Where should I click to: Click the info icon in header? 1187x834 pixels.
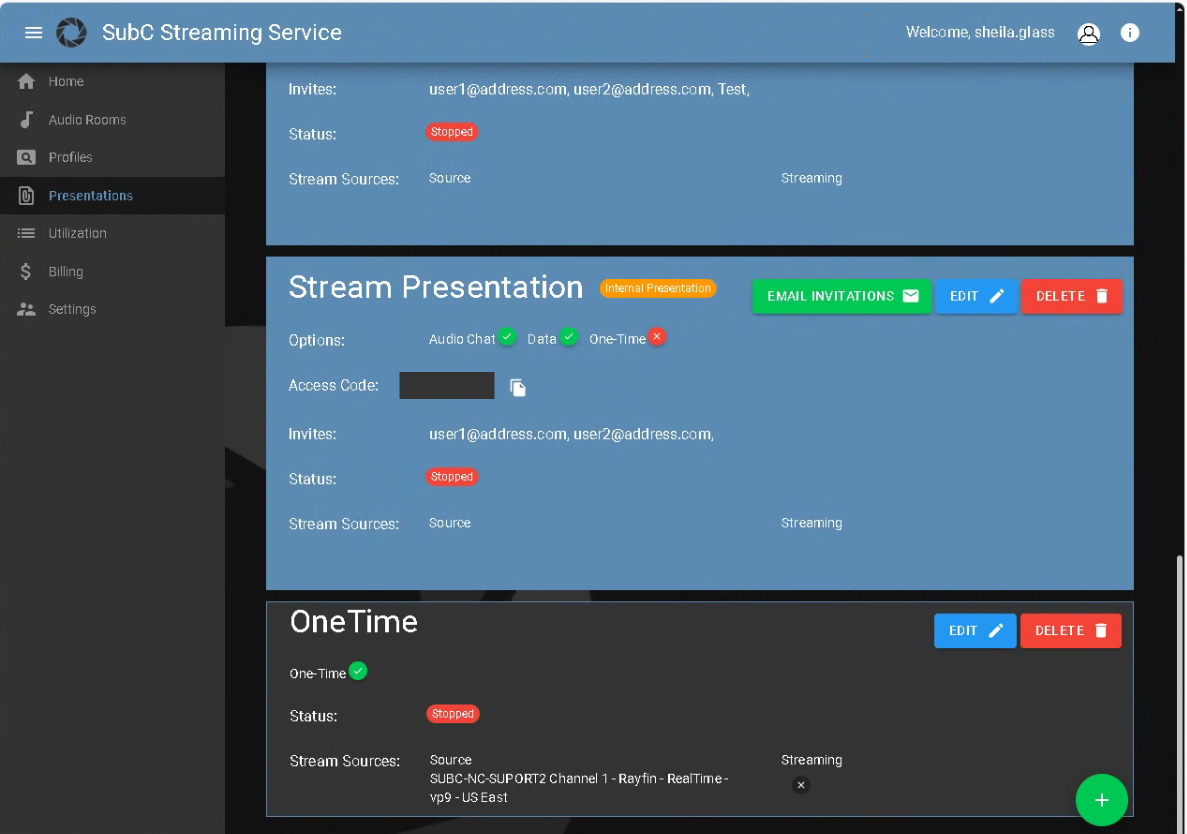point(1130,33)
